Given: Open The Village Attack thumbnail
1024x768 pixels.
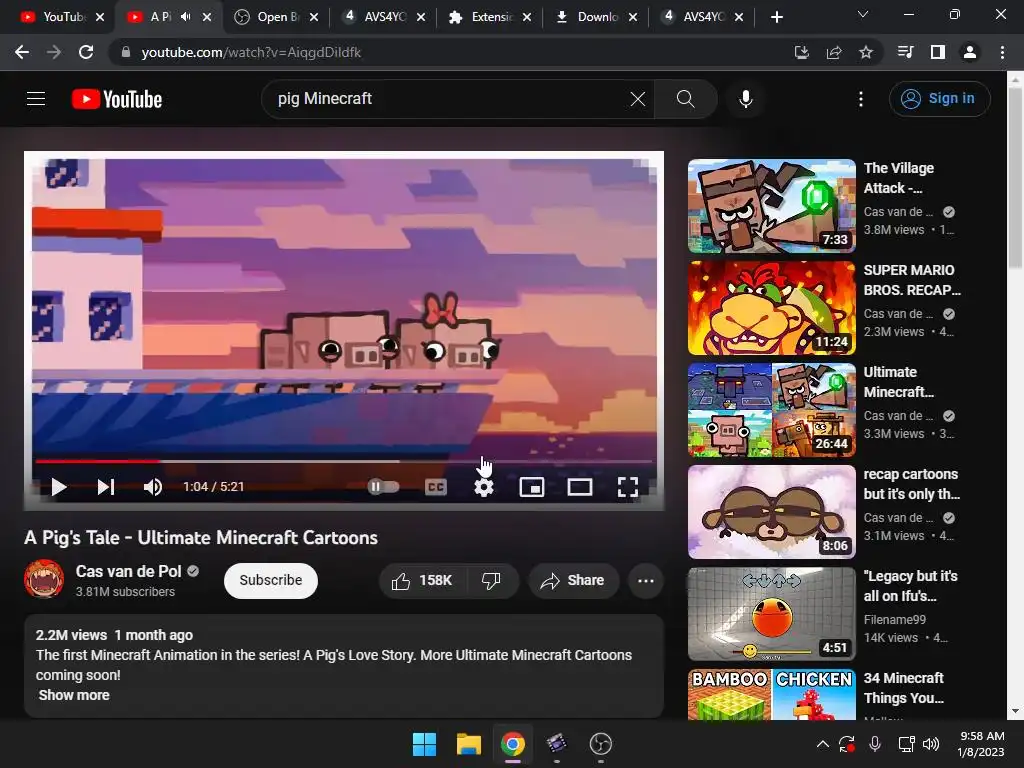Looking at the screenshot, I should pos(772,206).
